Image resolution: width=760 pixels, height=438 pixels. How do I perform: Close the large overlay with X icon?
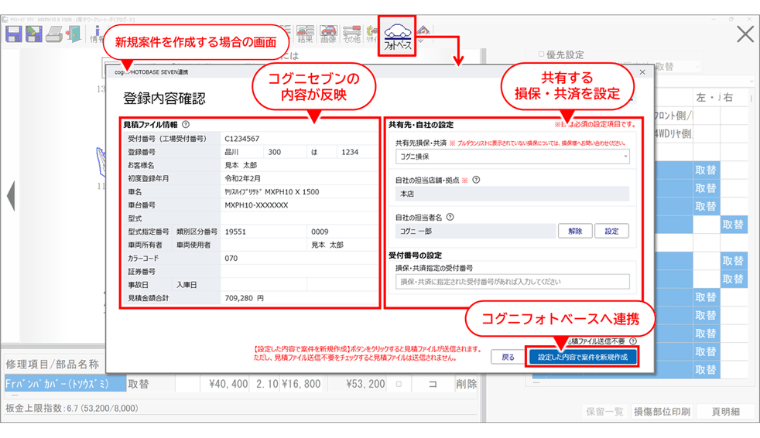[745, 34]
